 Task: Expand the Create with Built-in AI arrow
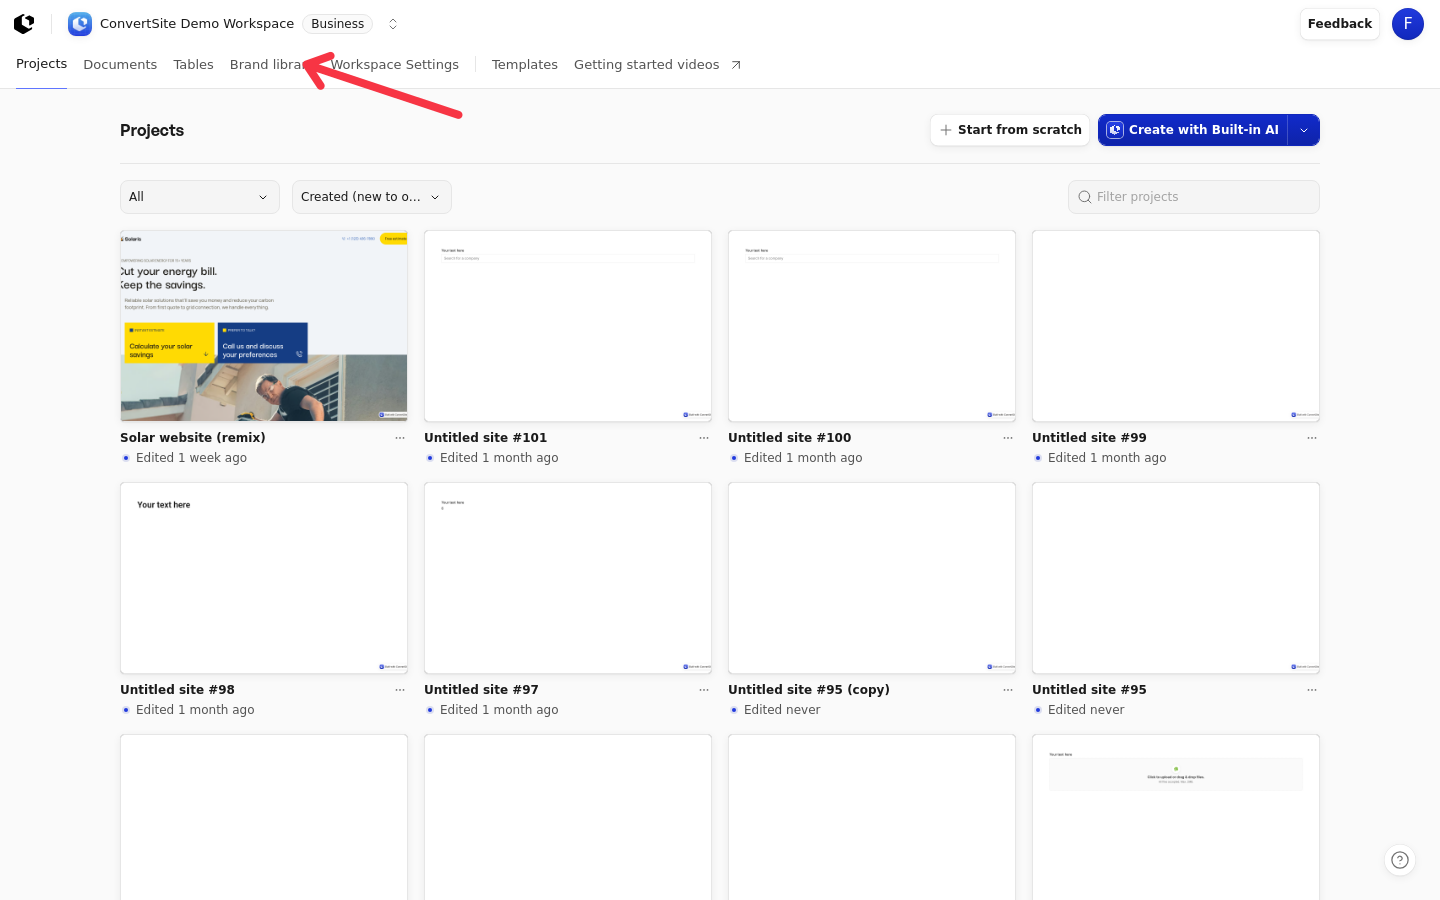(x=1304, y=130)
